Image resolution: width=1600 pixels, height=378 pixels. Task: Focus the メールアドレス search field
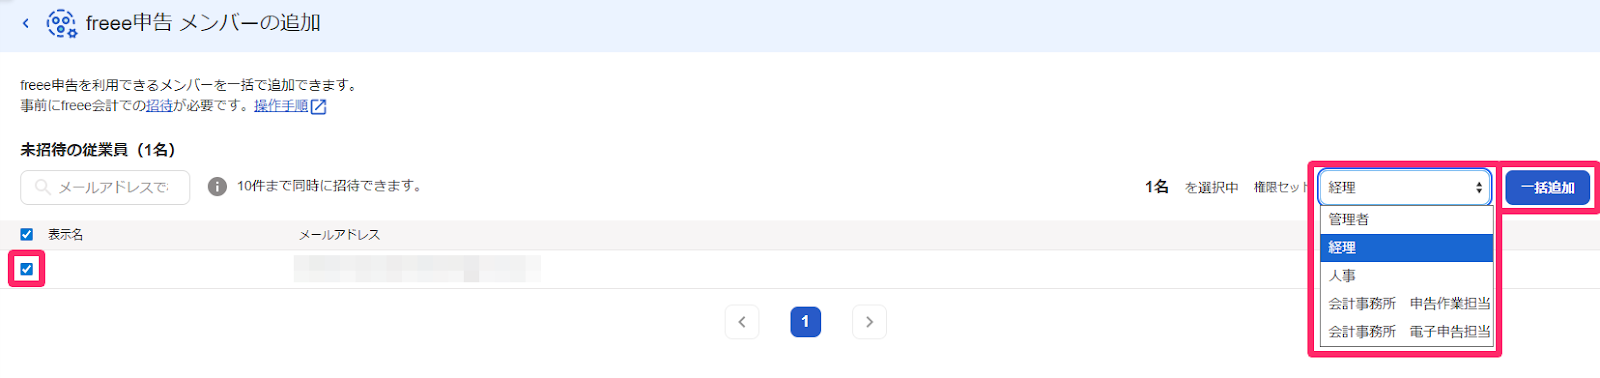click(x=105, y=187)
